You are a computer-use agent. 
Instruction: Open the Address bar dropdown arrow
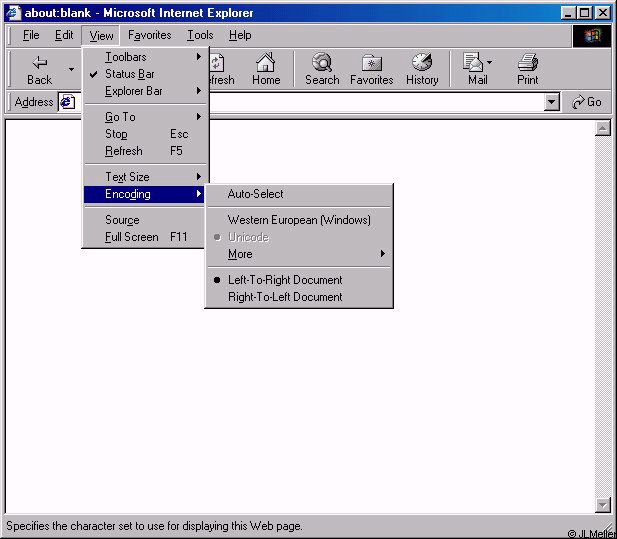coord(552,102)
